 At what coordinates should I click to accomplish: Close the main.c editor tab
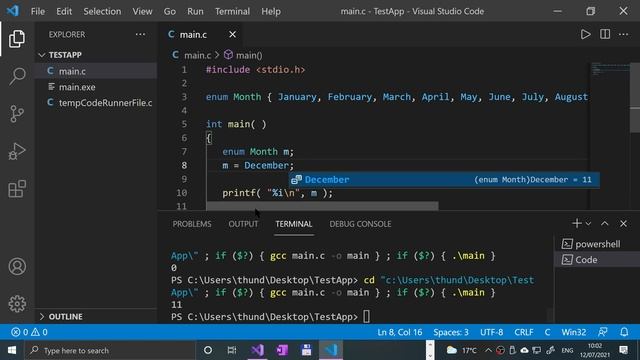pos(232,34)
